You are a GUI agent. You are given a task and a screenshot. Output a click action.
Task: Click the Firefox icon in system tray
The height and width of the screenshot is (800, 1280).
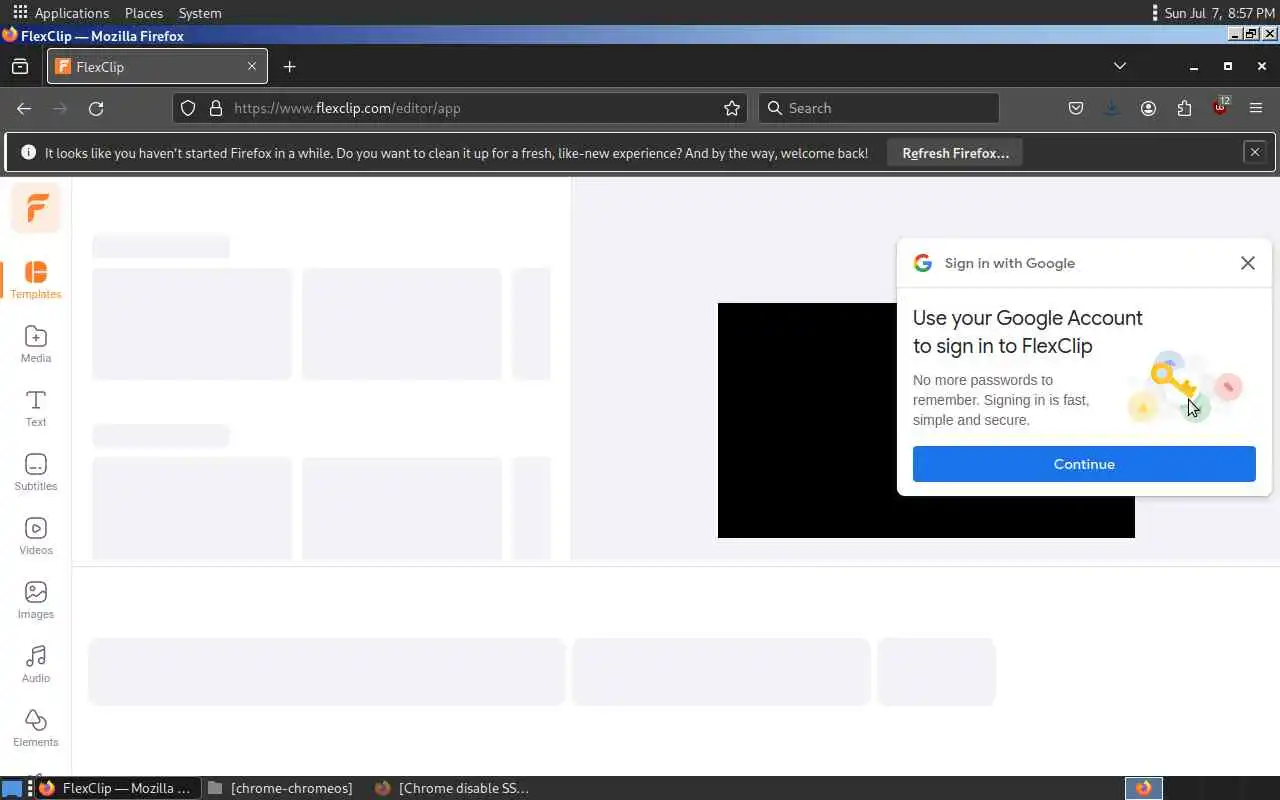click(1144, 788)
